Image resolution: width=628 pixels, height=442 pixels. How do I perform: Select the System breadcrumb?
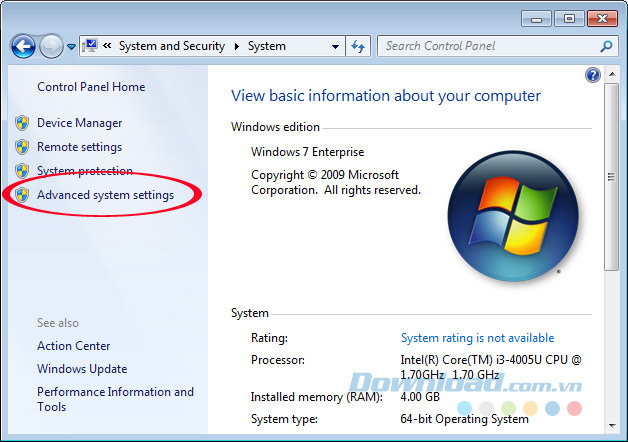[267, 46]
